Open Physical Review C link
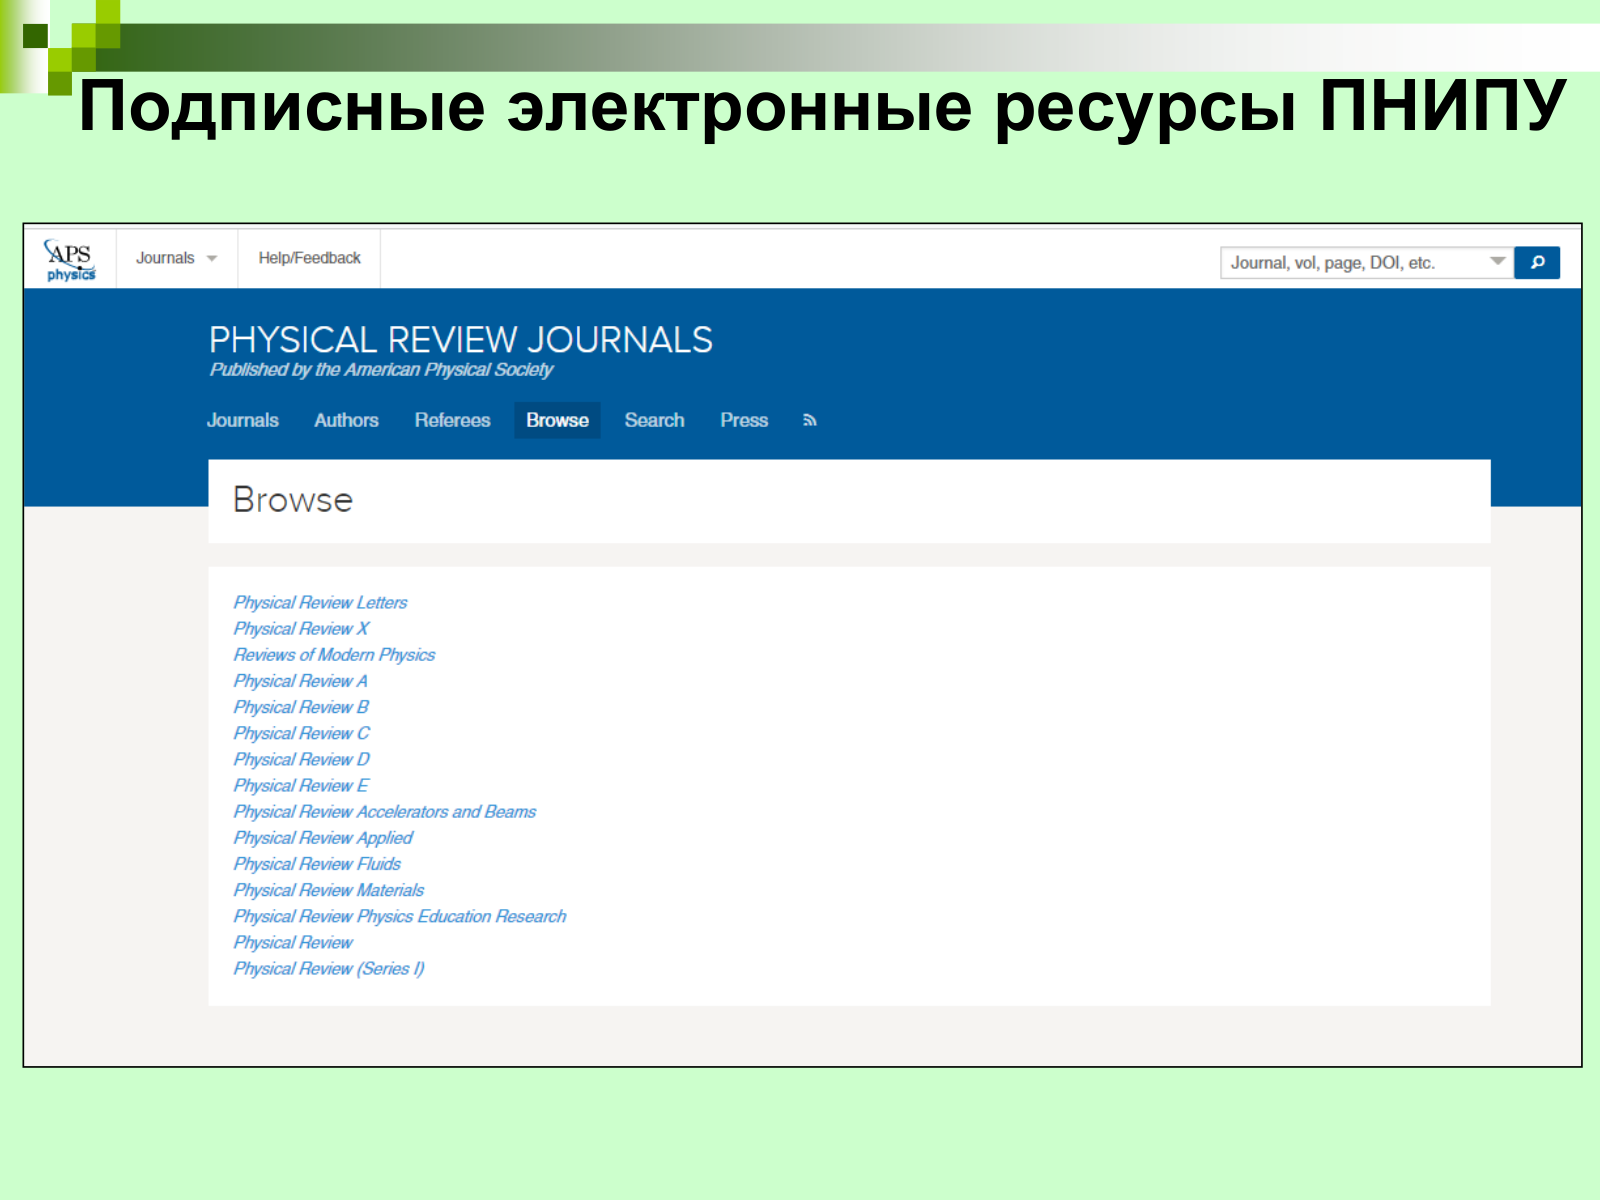 (x=301, y=733)
